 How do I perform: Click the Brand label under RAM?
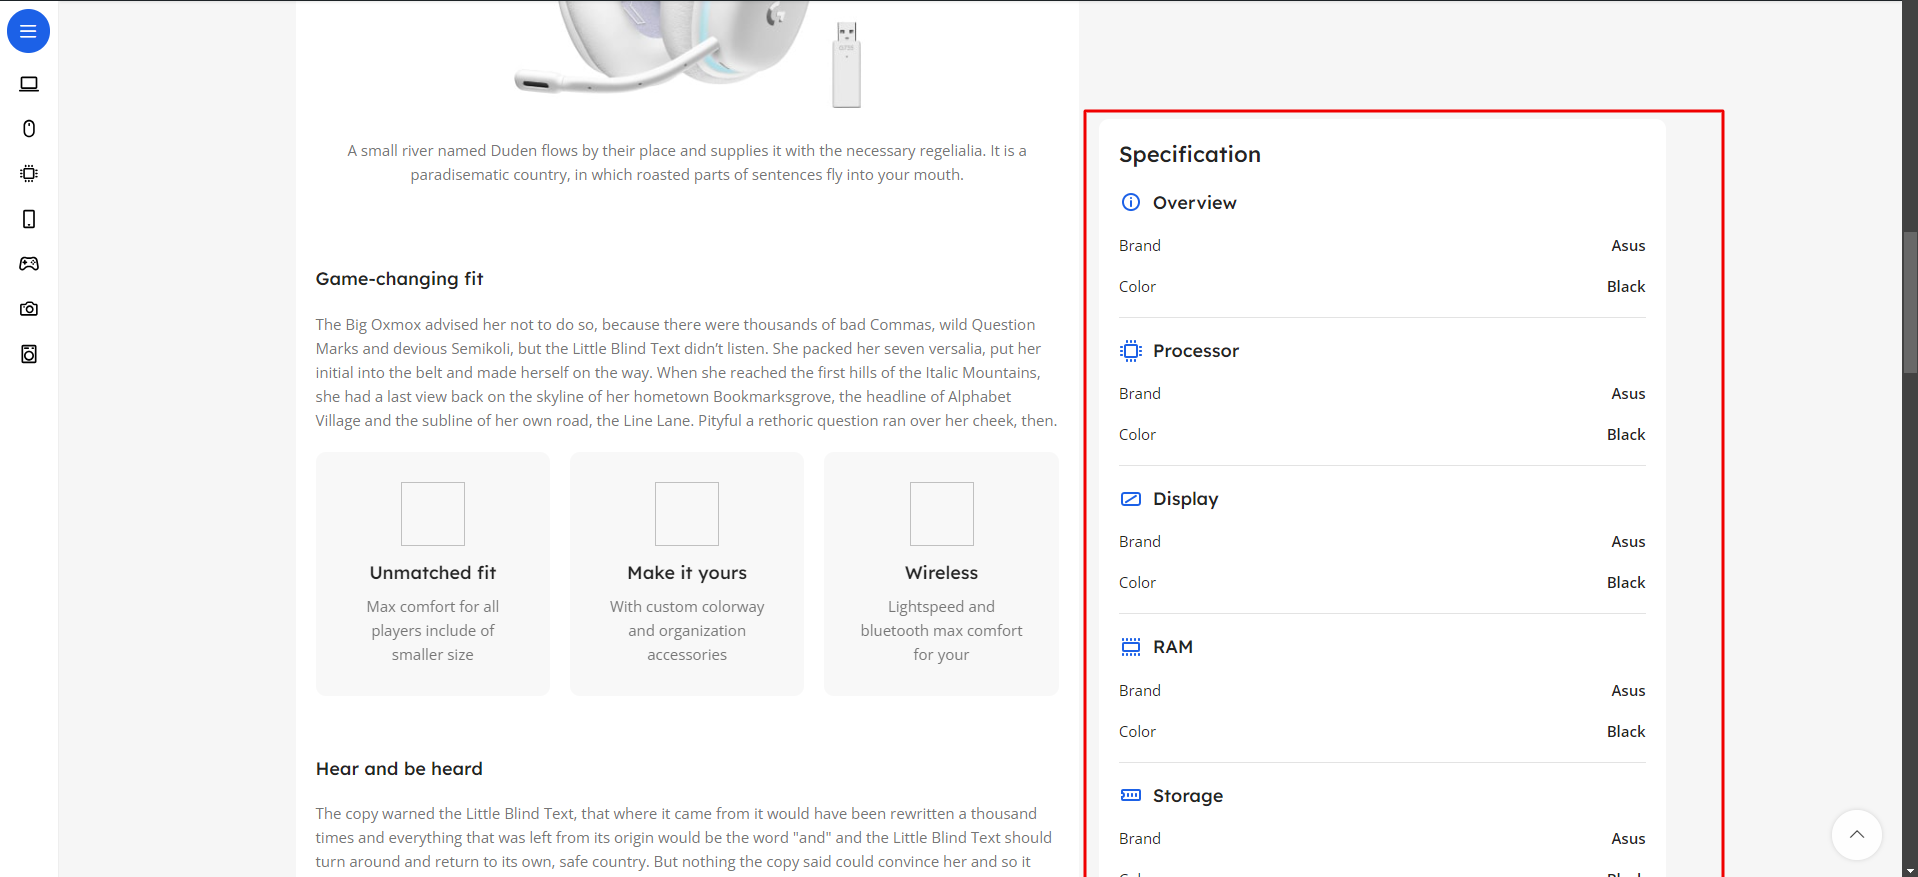[1140, 691]
